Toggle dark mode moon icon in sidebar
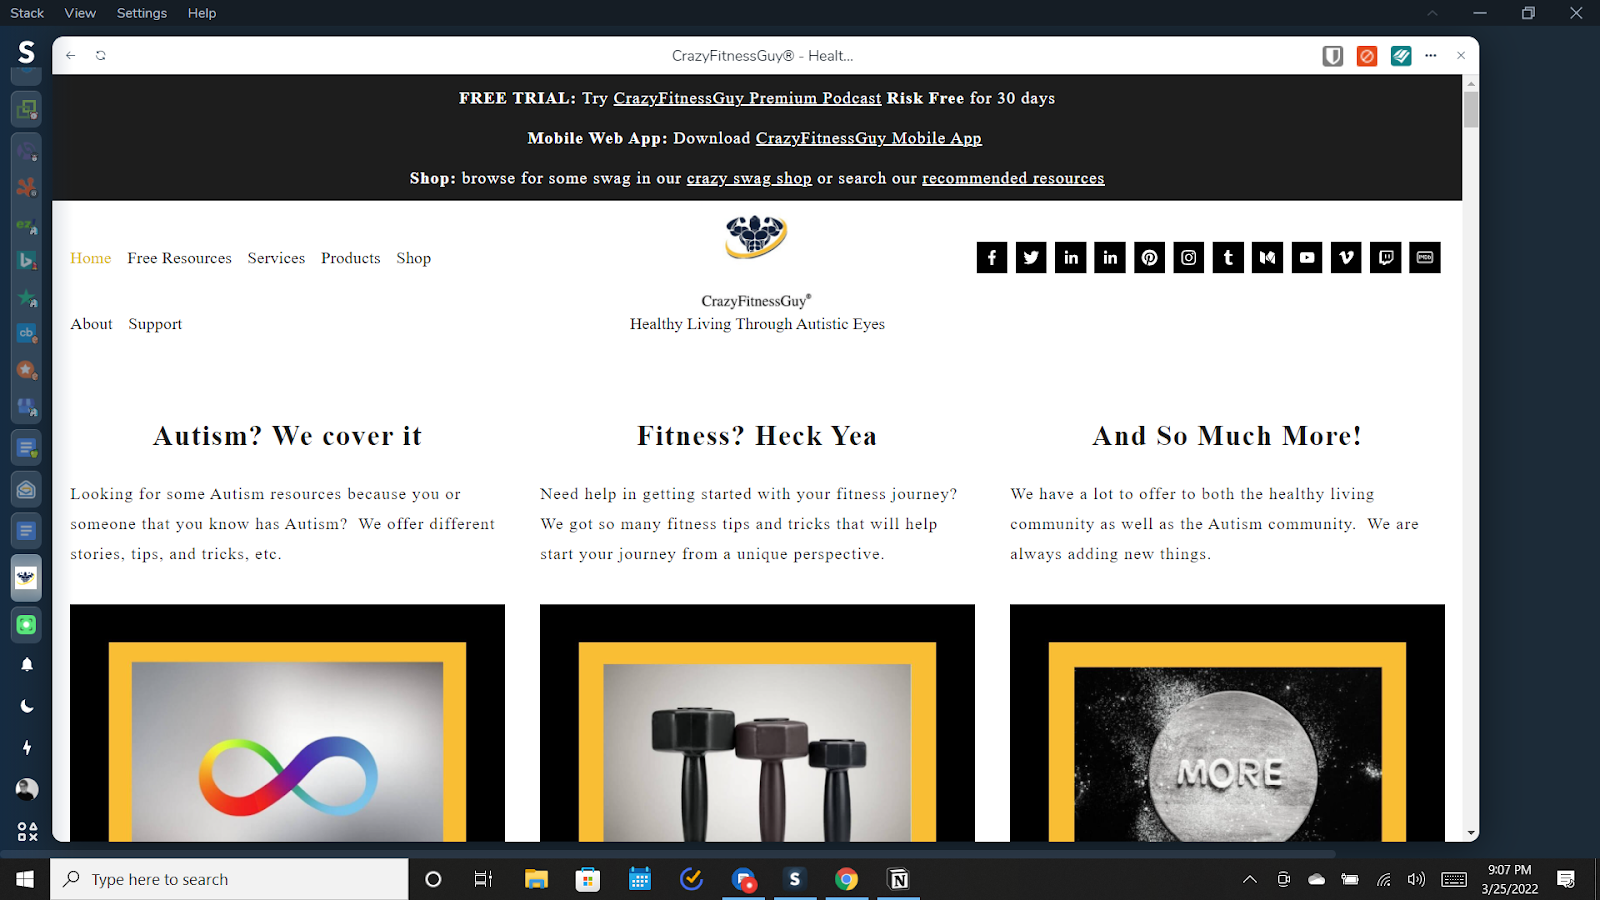Viewport: 1600px width, 900px height. [x=27, y=706]
